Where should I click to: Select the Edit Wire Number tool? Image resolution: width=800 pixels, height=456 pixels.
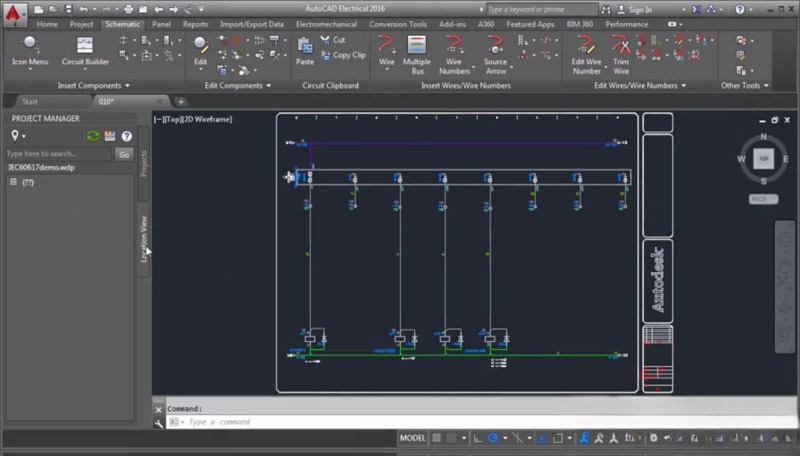click(586, 55)
